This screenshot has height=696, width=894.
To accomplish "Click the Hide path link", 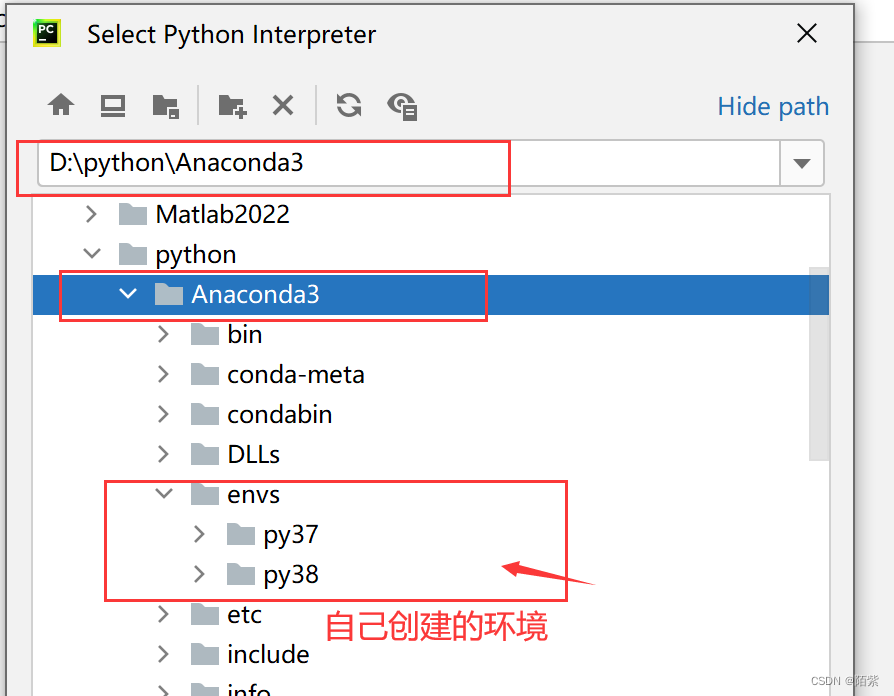I will click(772, 106).
